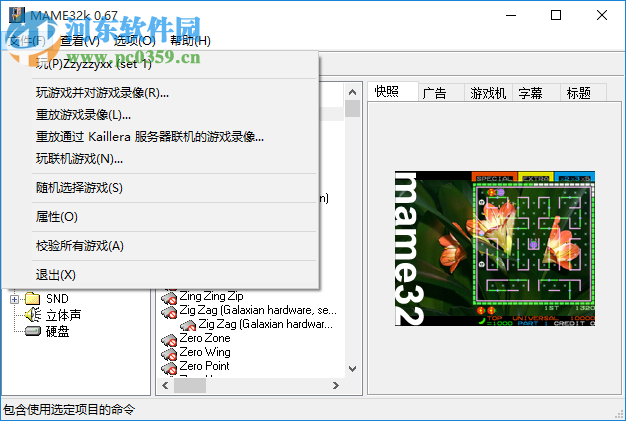This screenshot has height=421, width=626.
Task: Maximize the MAME32k window
Action: pos(556,15)
